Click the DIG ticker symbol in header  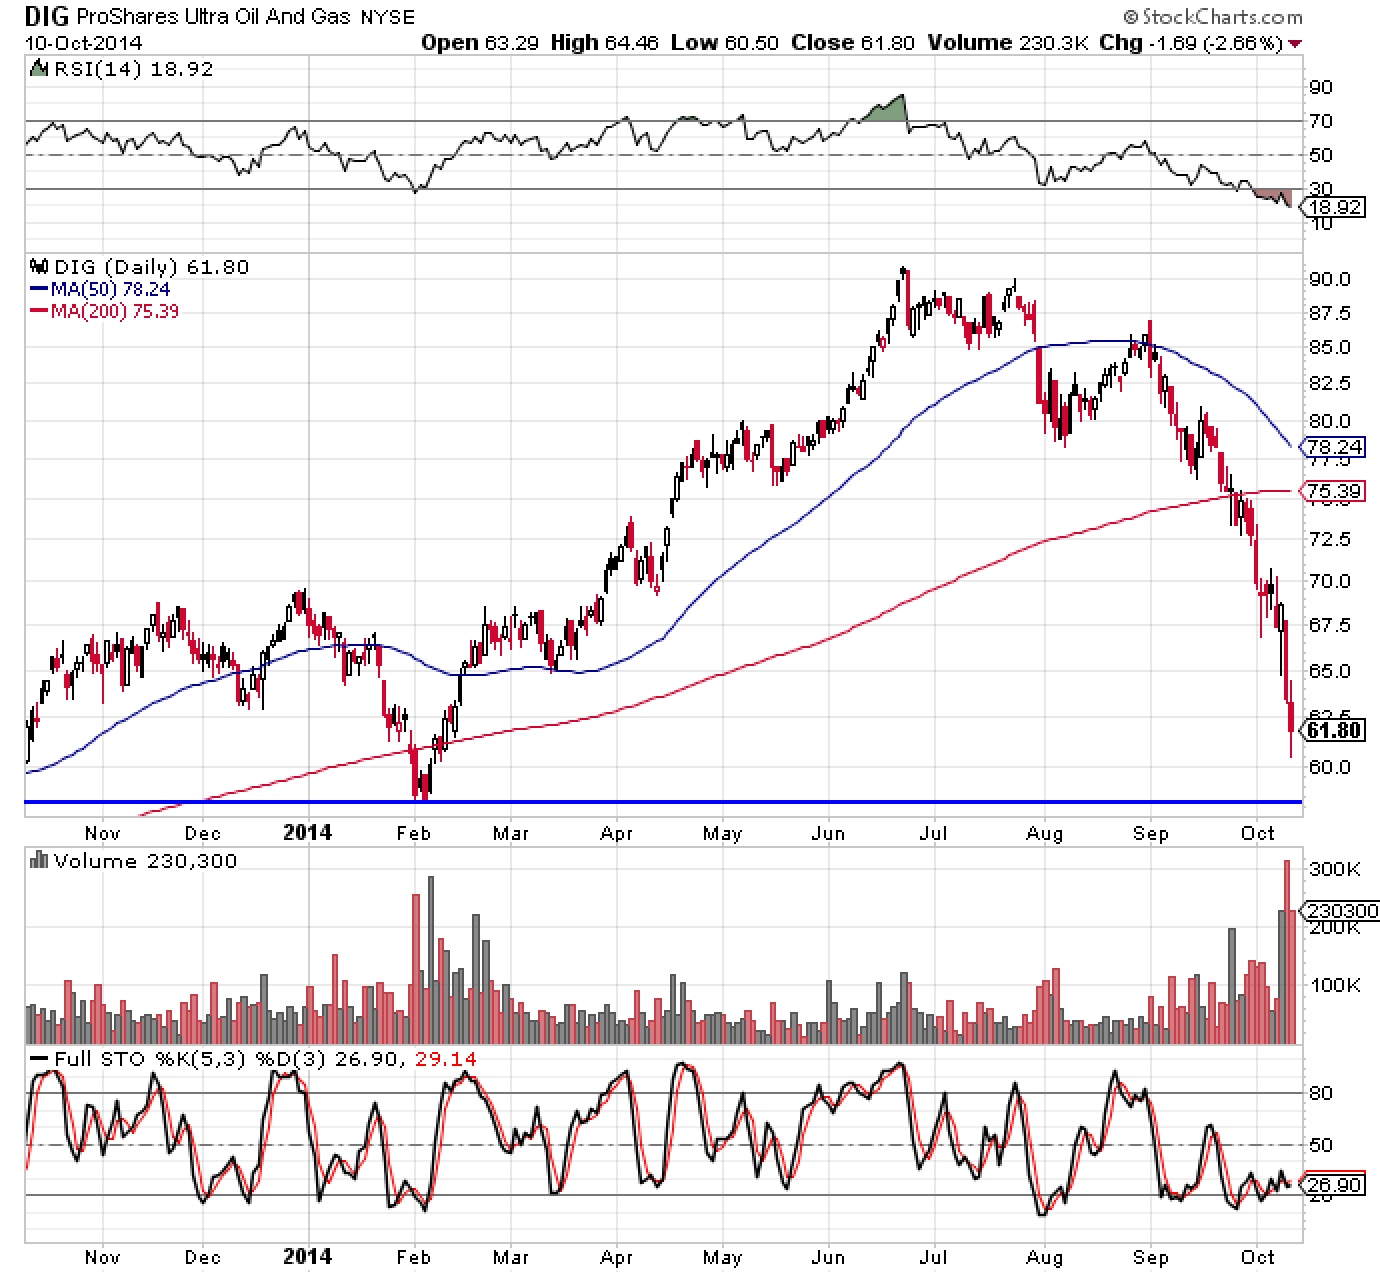pos(48,17)
